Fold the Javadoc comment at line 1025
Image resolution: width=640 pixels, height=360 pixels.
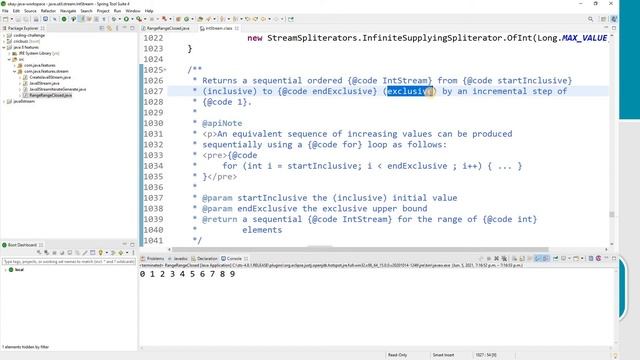point(164,70)
